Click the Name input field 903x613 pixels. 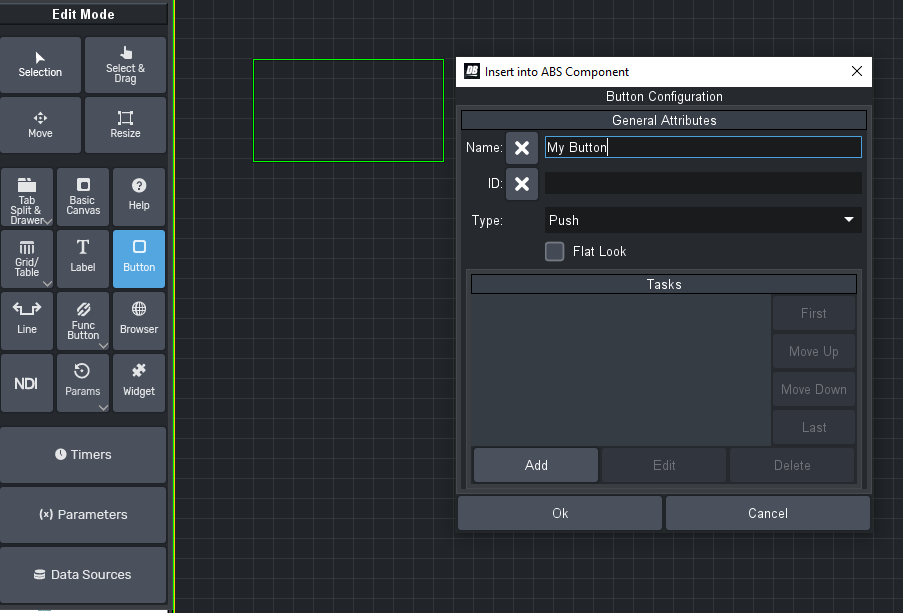coord(703,147)
